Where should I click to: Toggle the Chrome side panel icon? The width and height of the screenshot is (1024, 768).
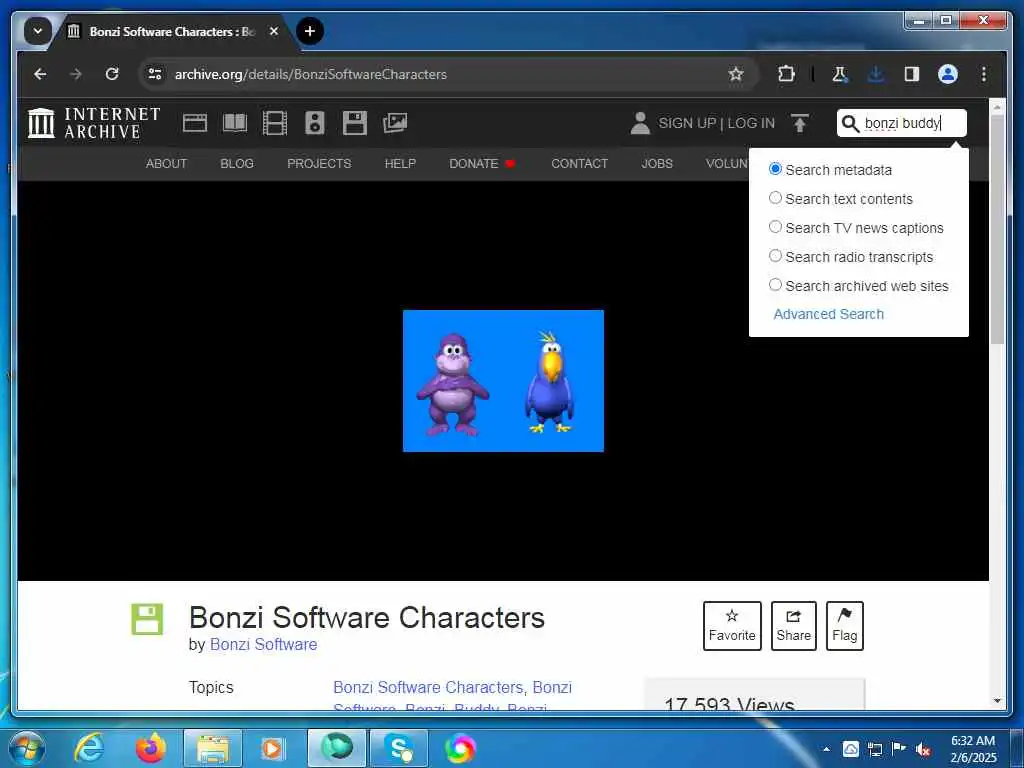click(x=912, y=74)
